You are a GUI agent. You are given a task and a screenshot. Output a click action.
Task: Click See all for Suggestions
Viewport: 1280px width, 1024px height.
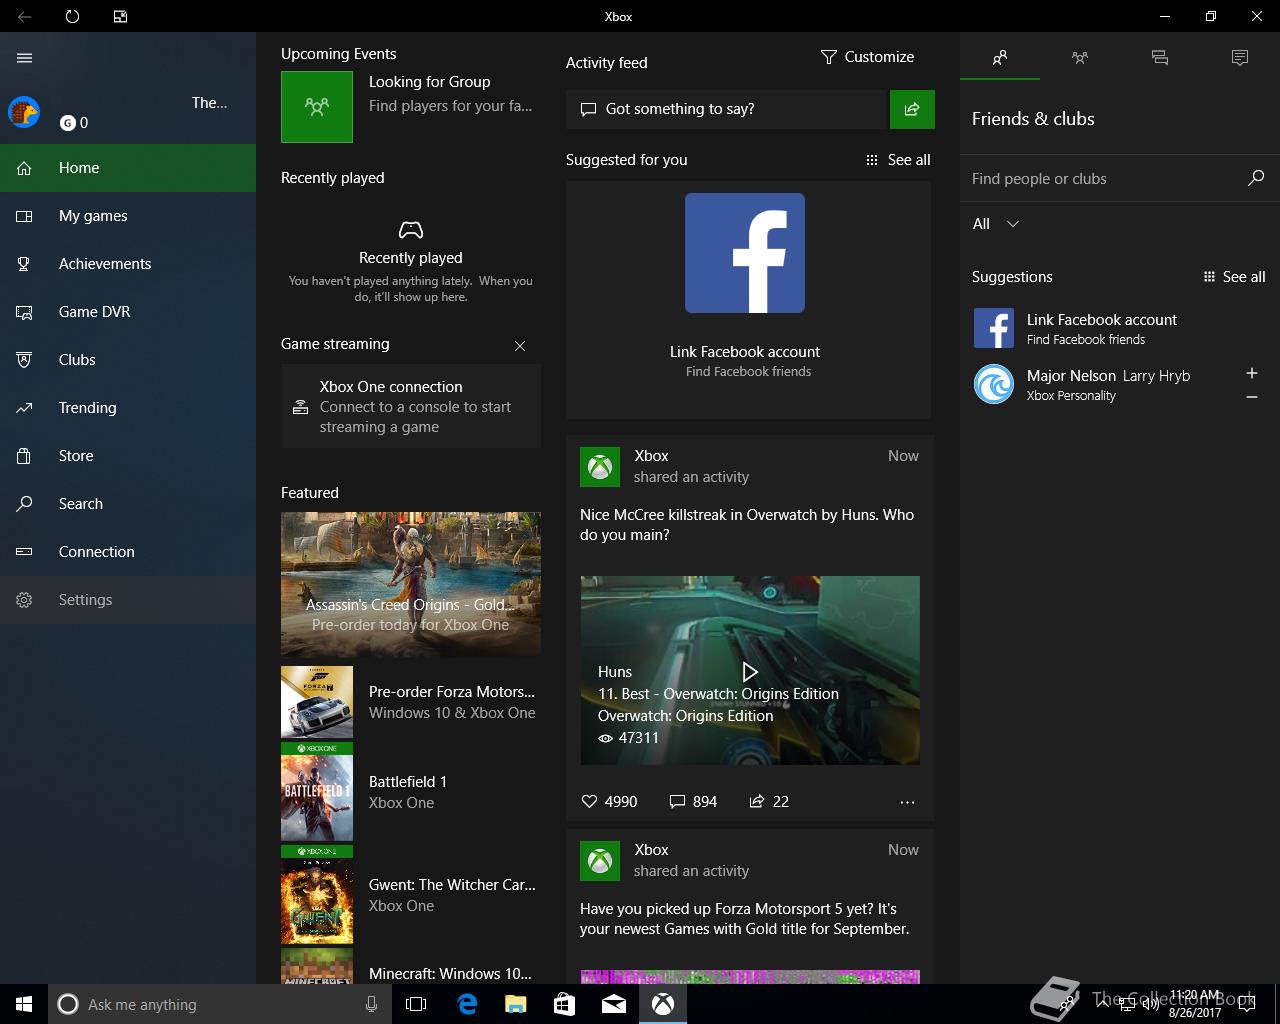[x=1234, y=277]
